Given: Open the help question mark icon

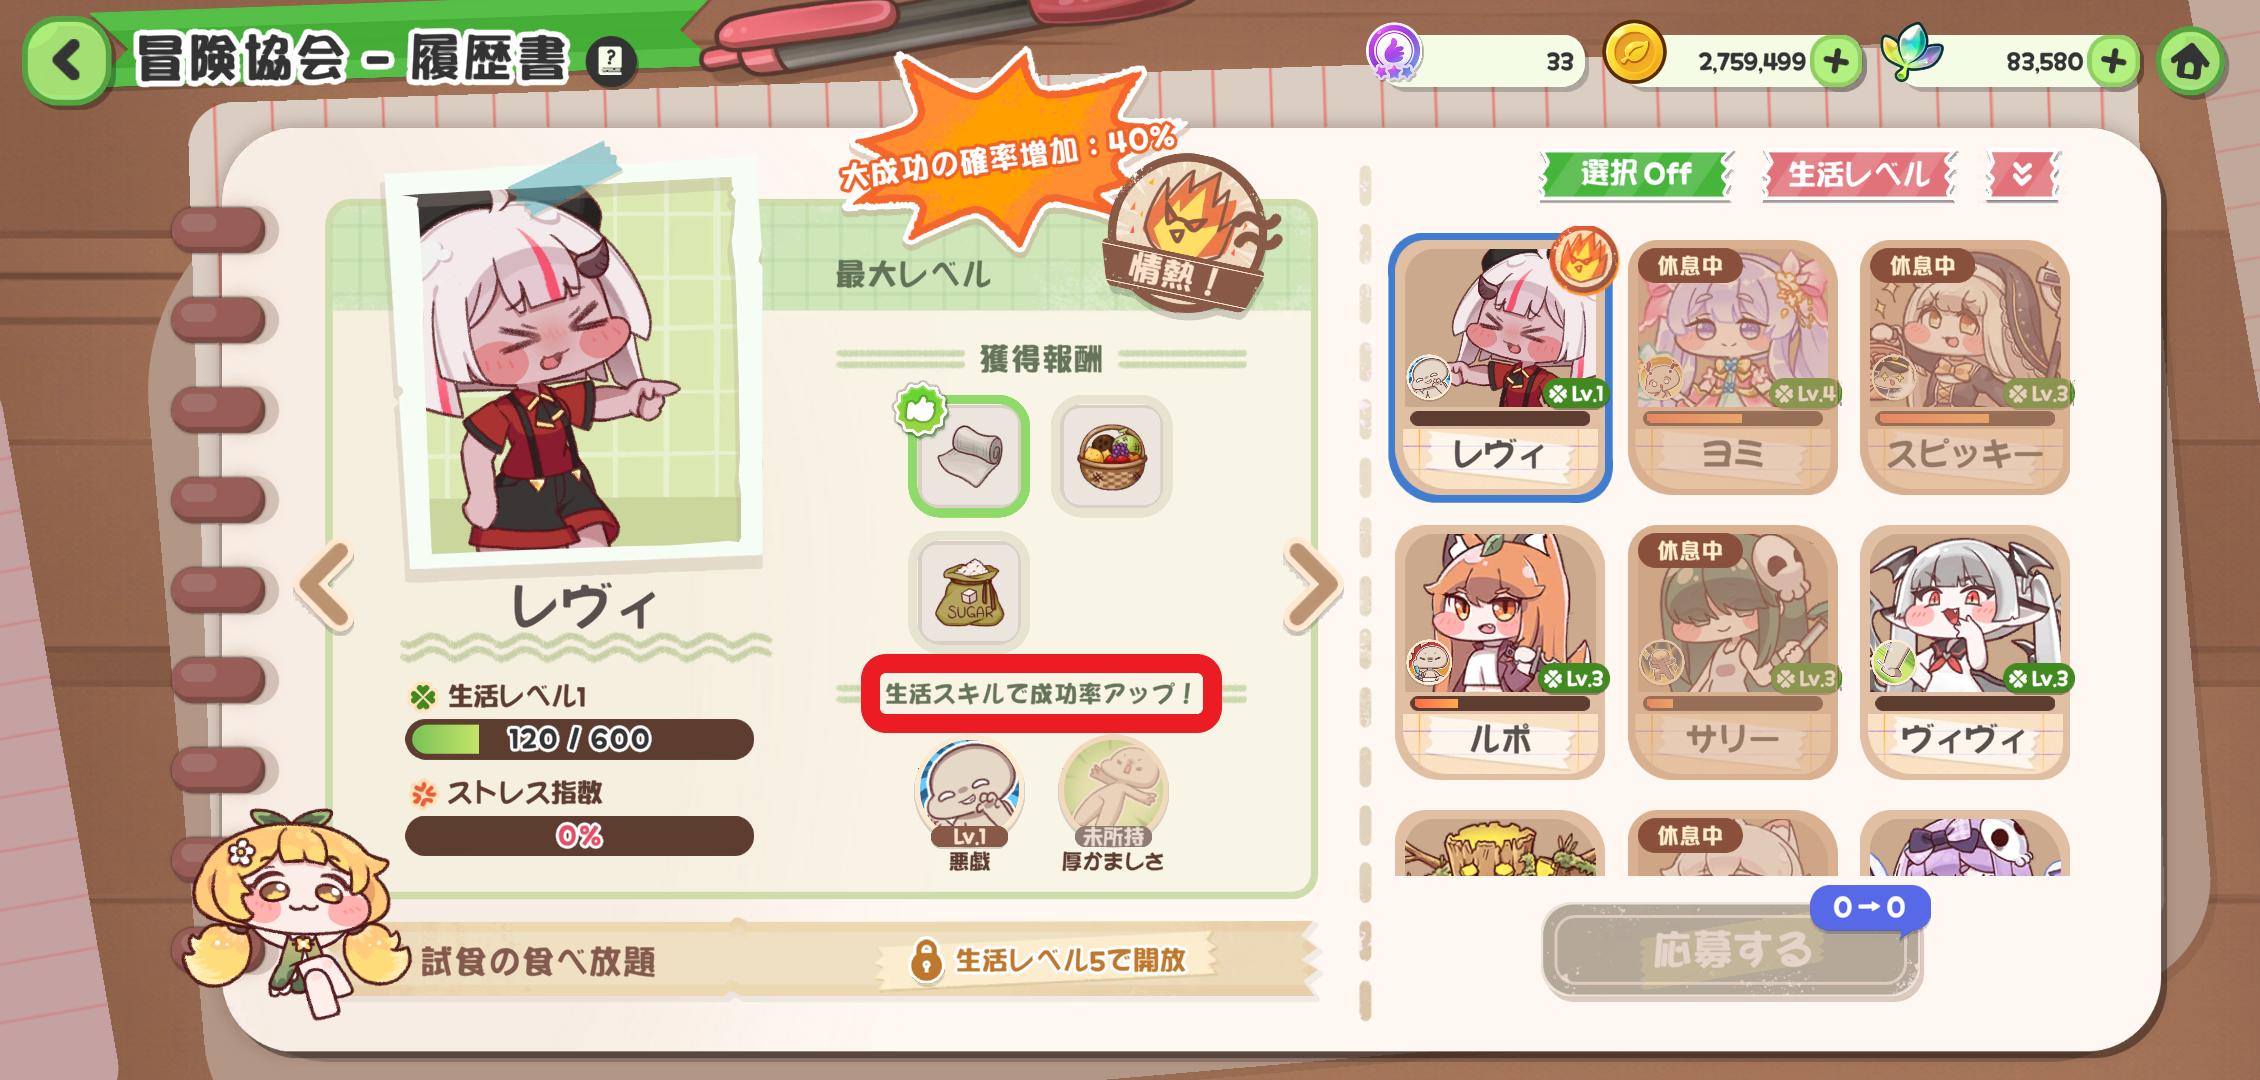Looking at the screenshot, I should click(x=610, y=62).
